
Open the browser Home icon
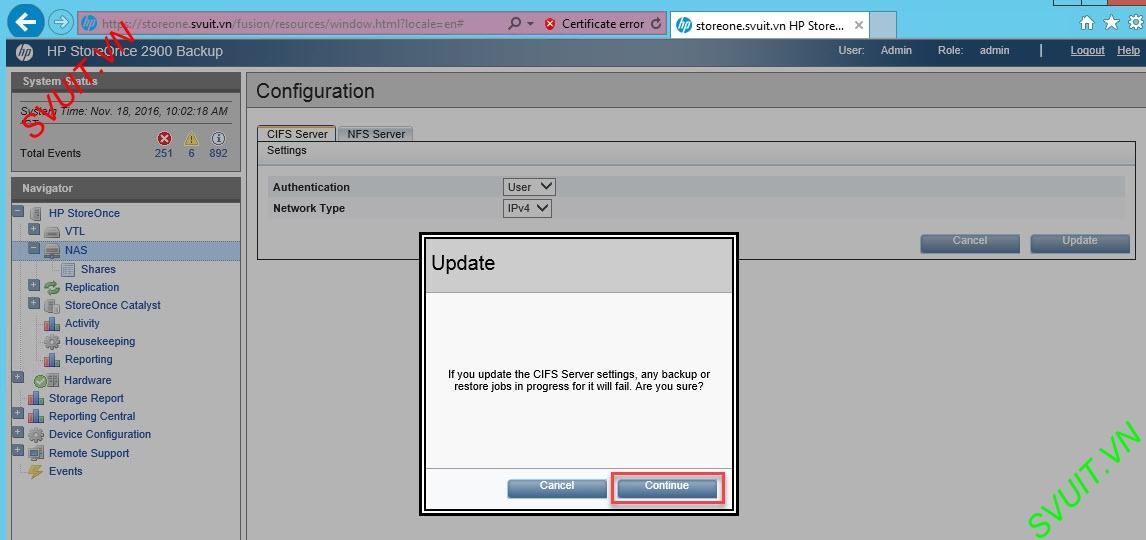tap(1087, 23)
